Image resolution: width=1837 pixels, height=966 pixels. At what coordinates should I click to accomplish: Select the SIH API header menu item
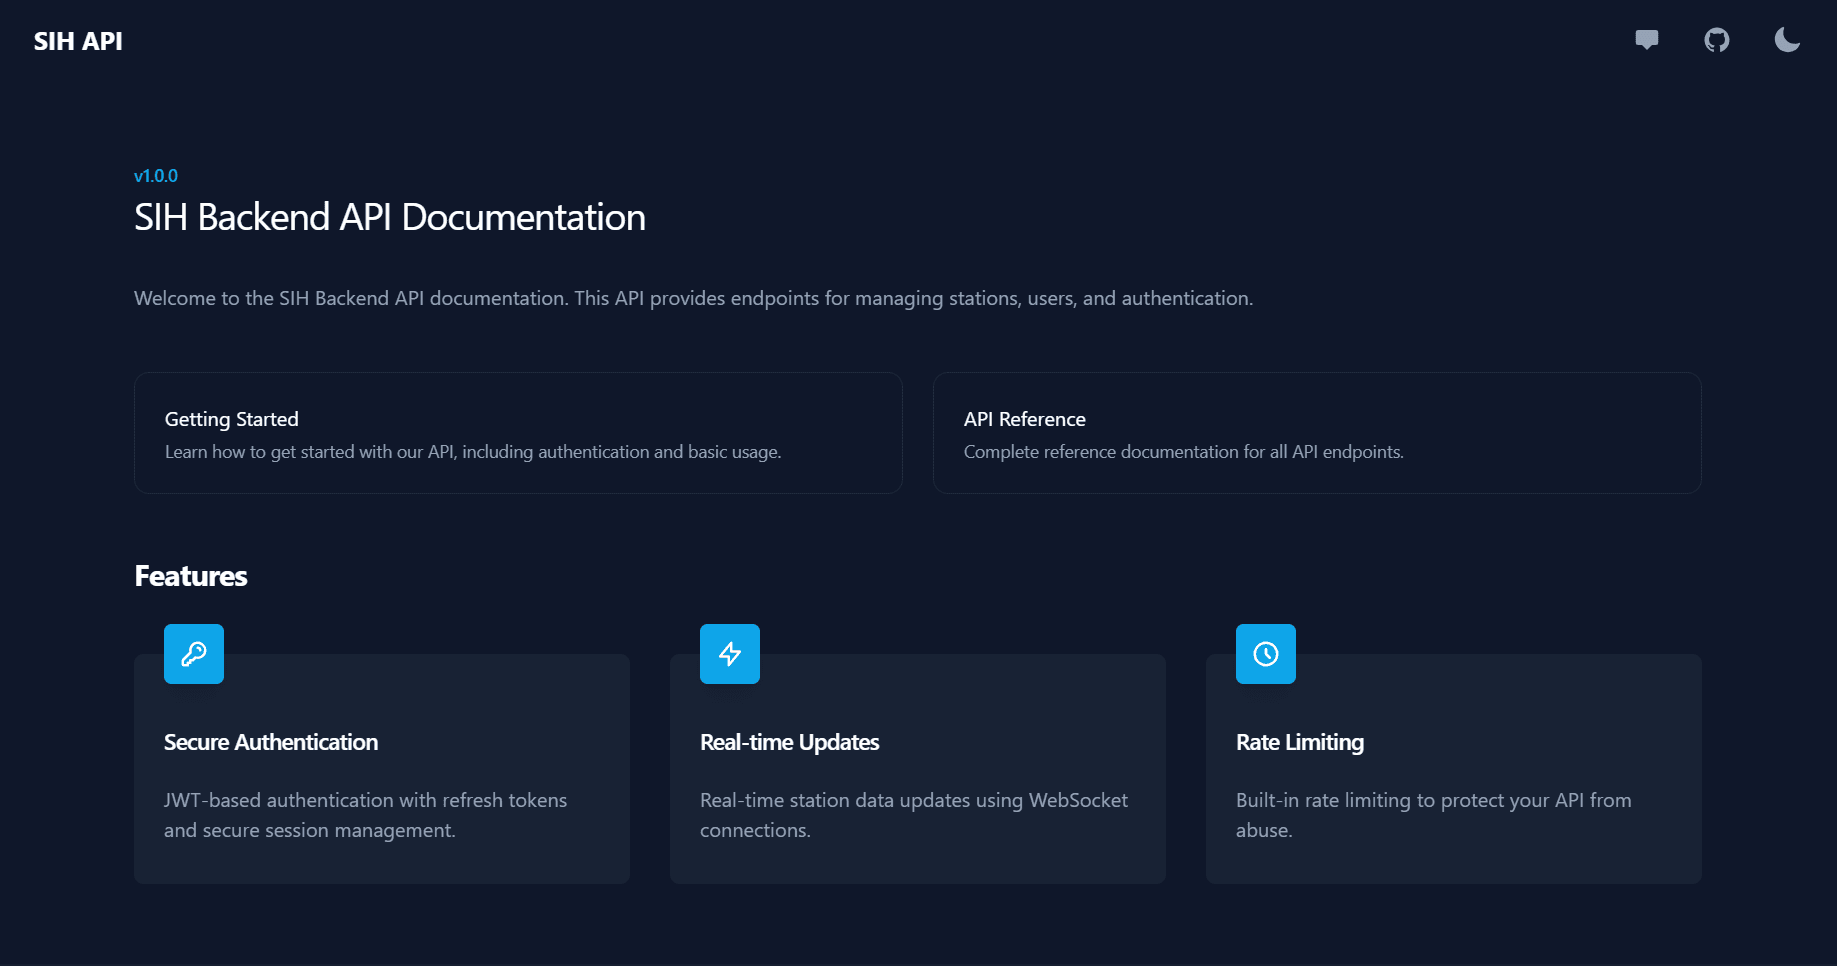tap(79, 41)
